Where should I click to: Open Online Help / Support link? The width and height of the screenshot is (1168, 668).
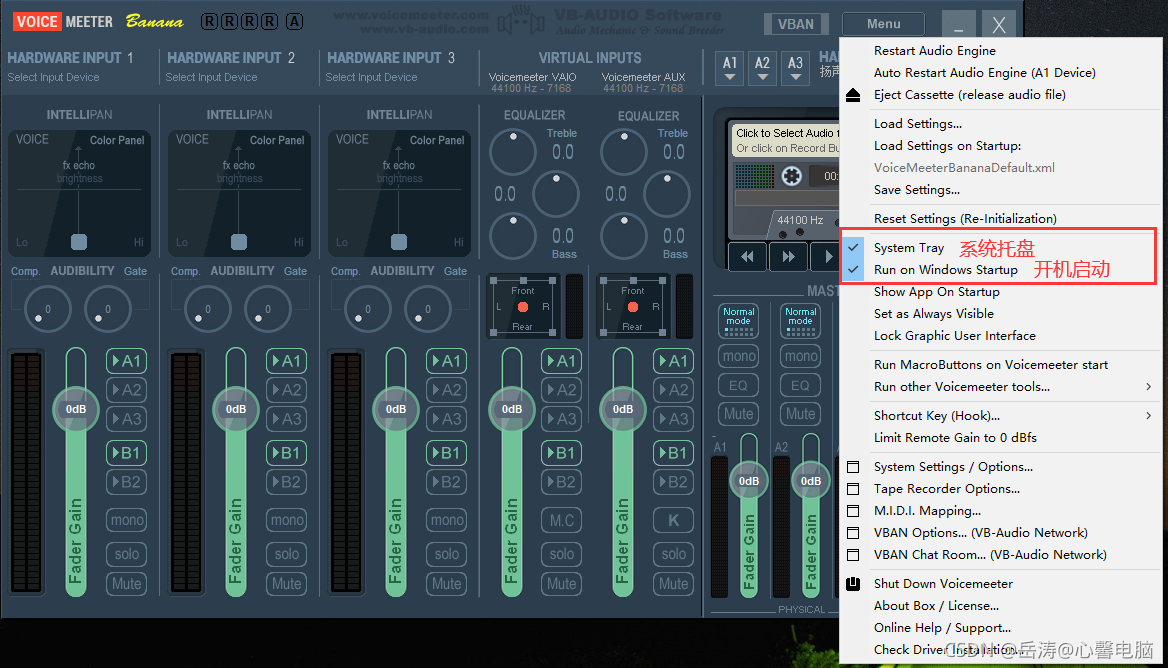pyautogui.click(x=942, y=628)
